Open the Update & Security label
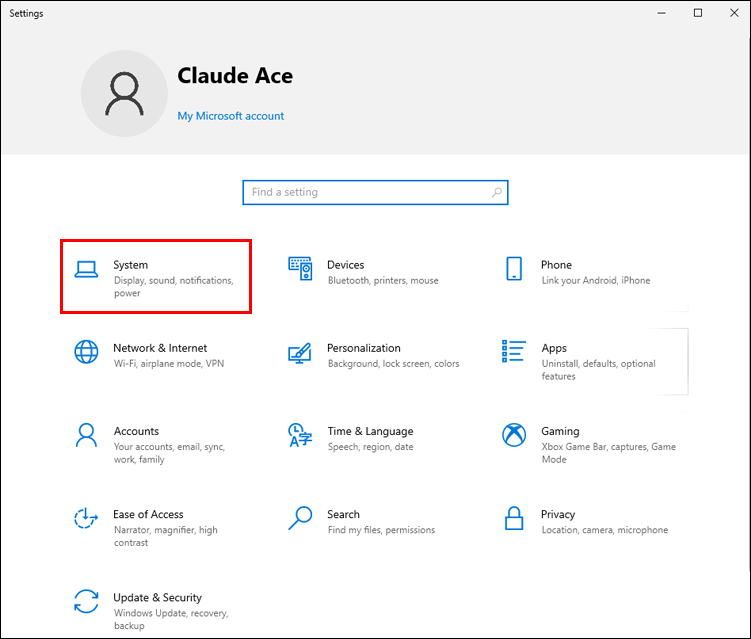This screenshot has height=639, width=751. [157, 597]
